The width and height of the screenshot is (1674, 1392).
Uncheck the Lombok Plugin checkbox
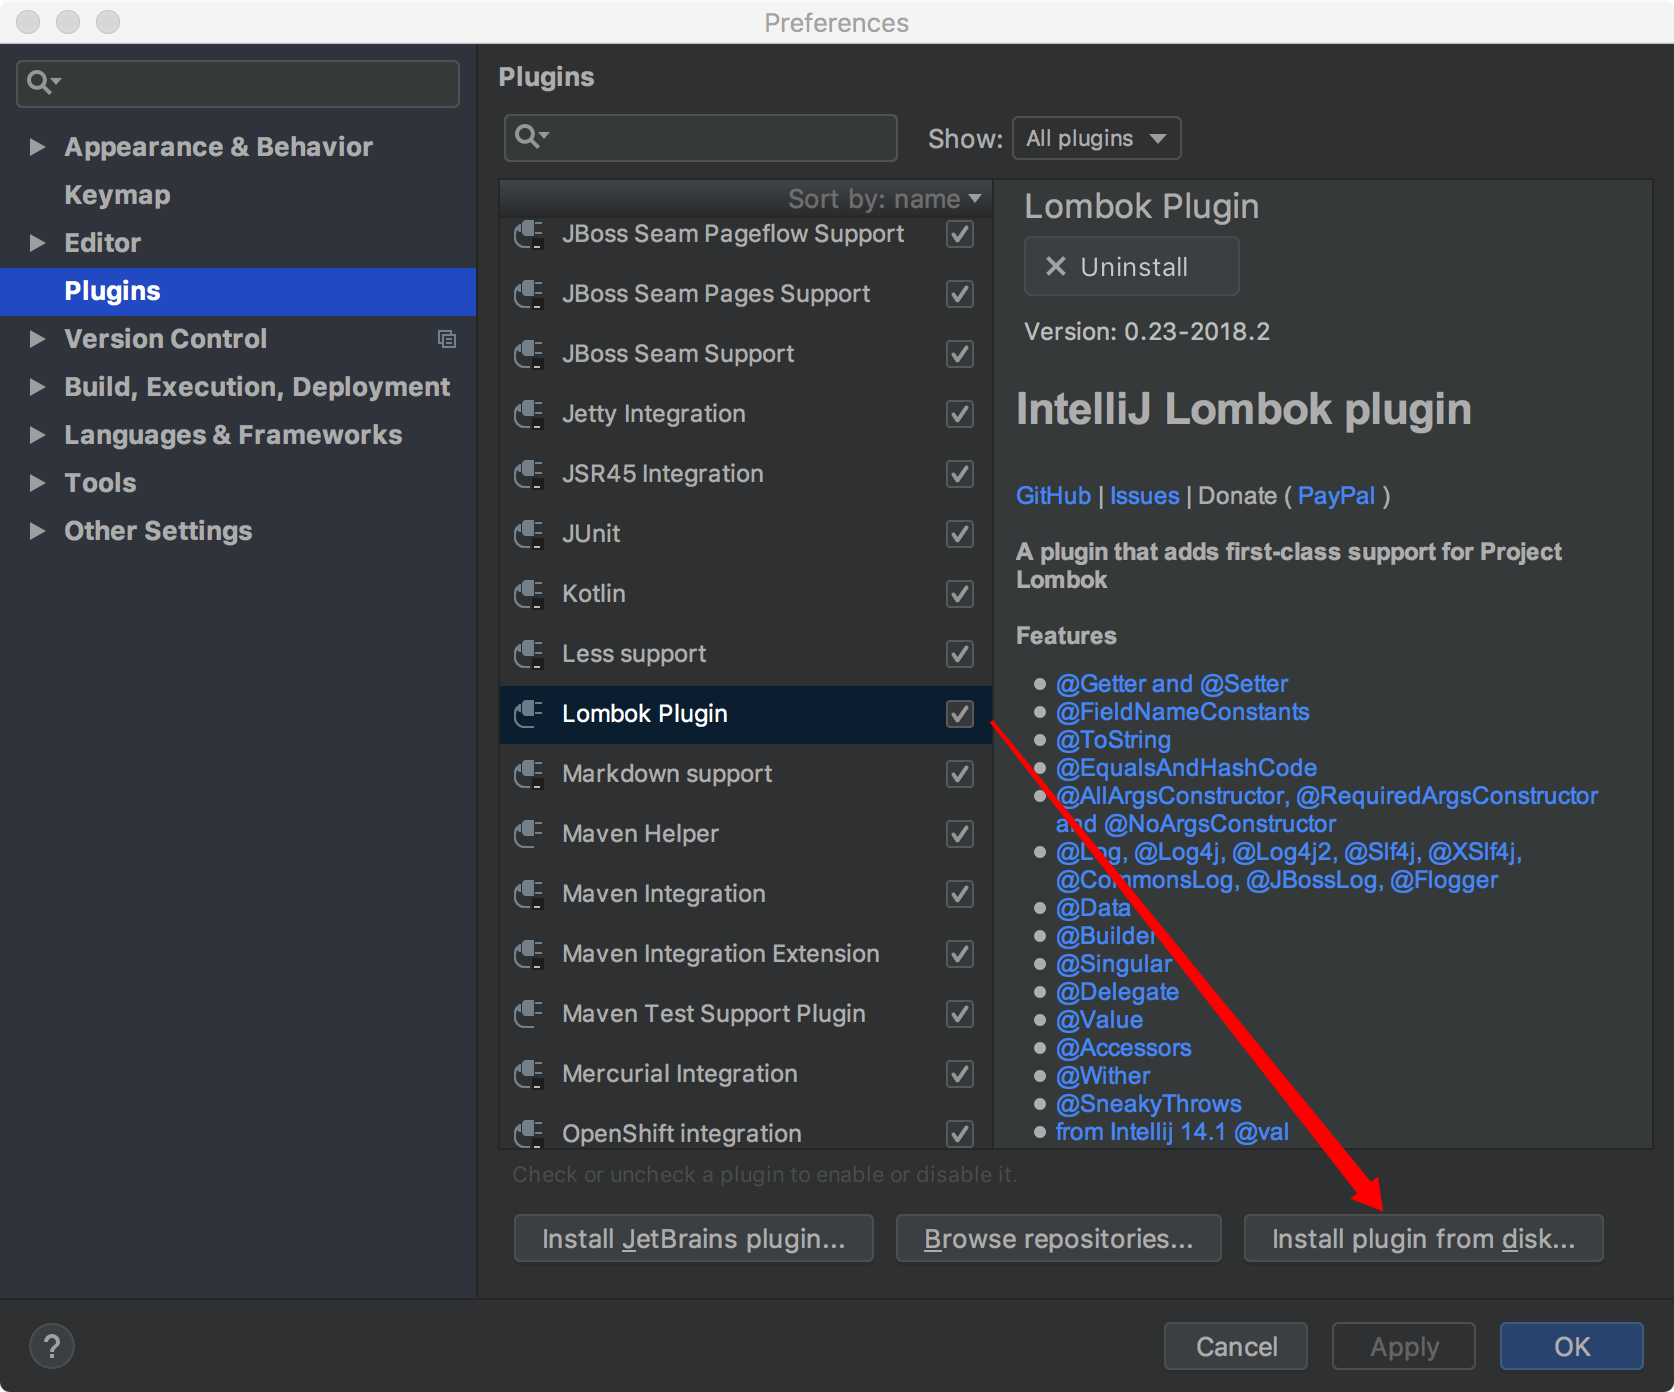pos(960,714)
